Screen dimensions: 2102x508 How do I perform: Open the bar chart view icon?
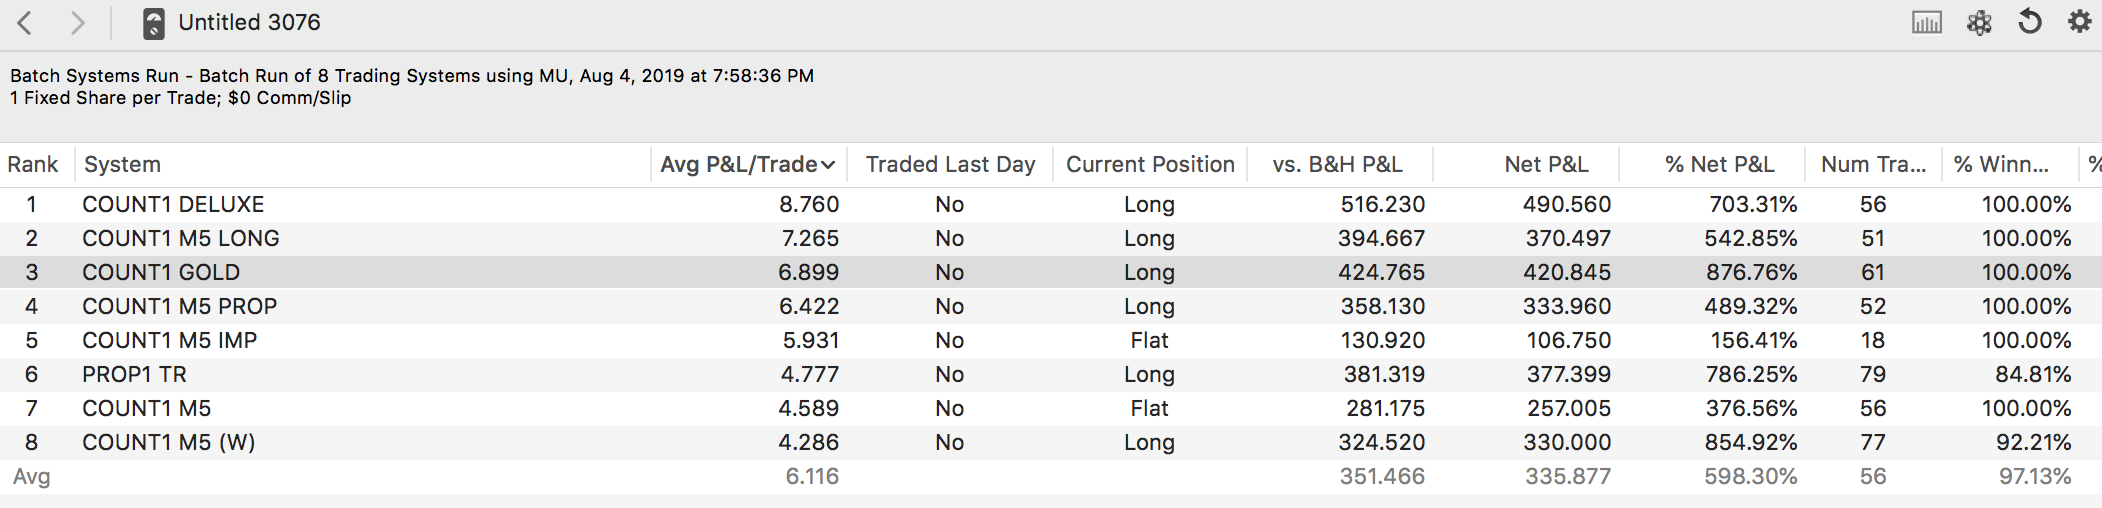coord(1926,23)
